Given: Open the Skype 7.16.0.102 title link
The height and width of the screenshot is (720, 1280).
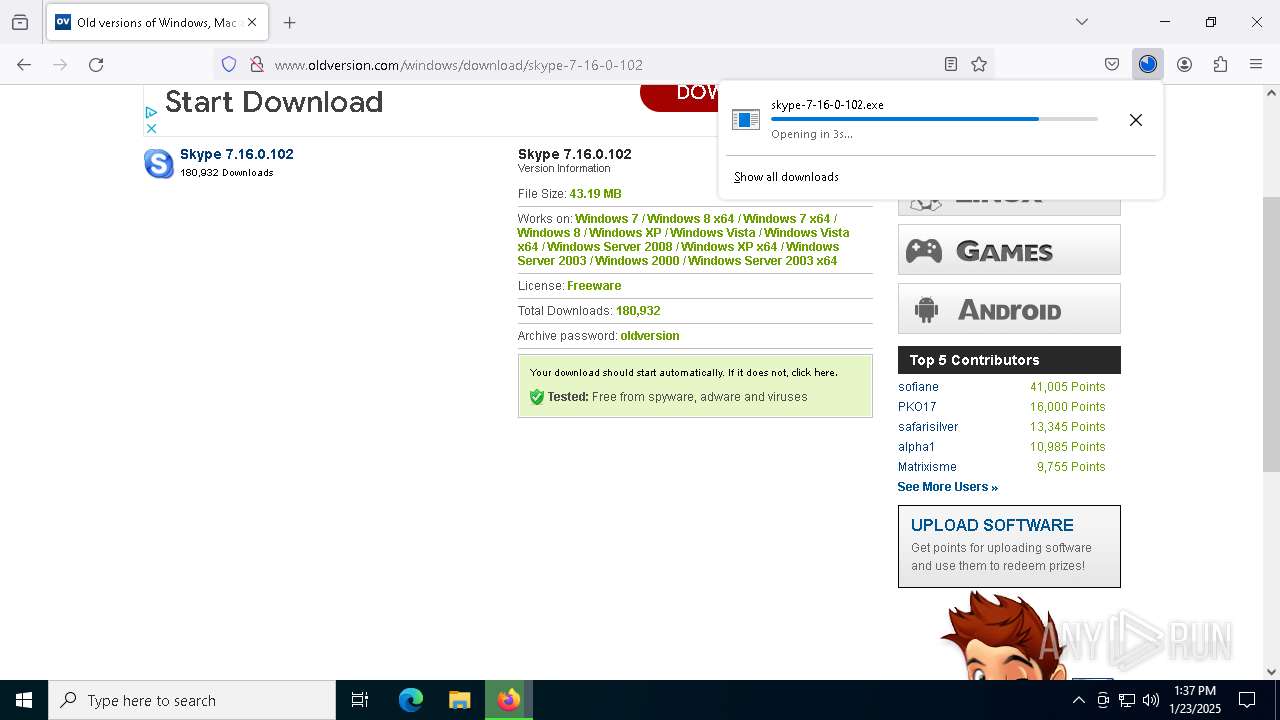Looking at the screenshot, I should pyautogui.click(x=237, y=154).
